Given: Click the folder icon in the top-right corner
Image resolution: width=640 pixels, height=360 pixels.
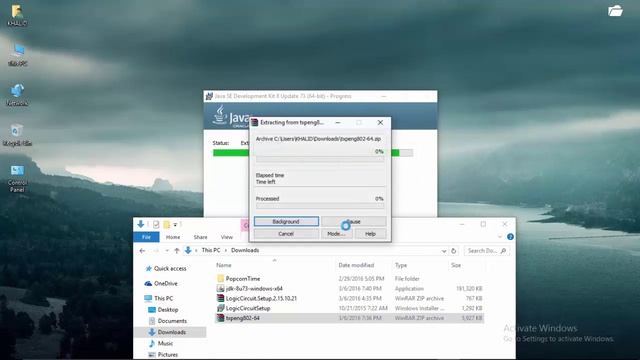Looking at the screenshot, I should tap(615, 11).
